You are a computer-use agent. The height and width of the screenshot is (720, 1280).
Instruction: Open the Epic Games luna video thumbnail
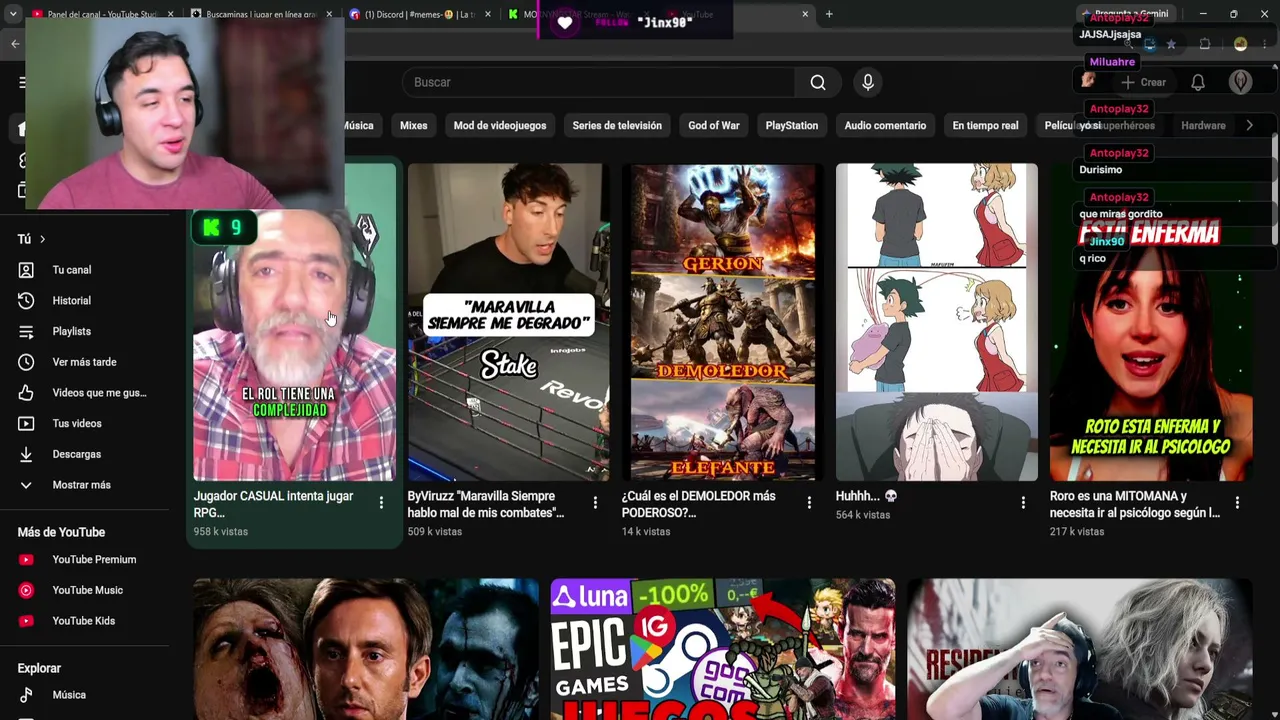pyautogui.click(x=722, y=649)
